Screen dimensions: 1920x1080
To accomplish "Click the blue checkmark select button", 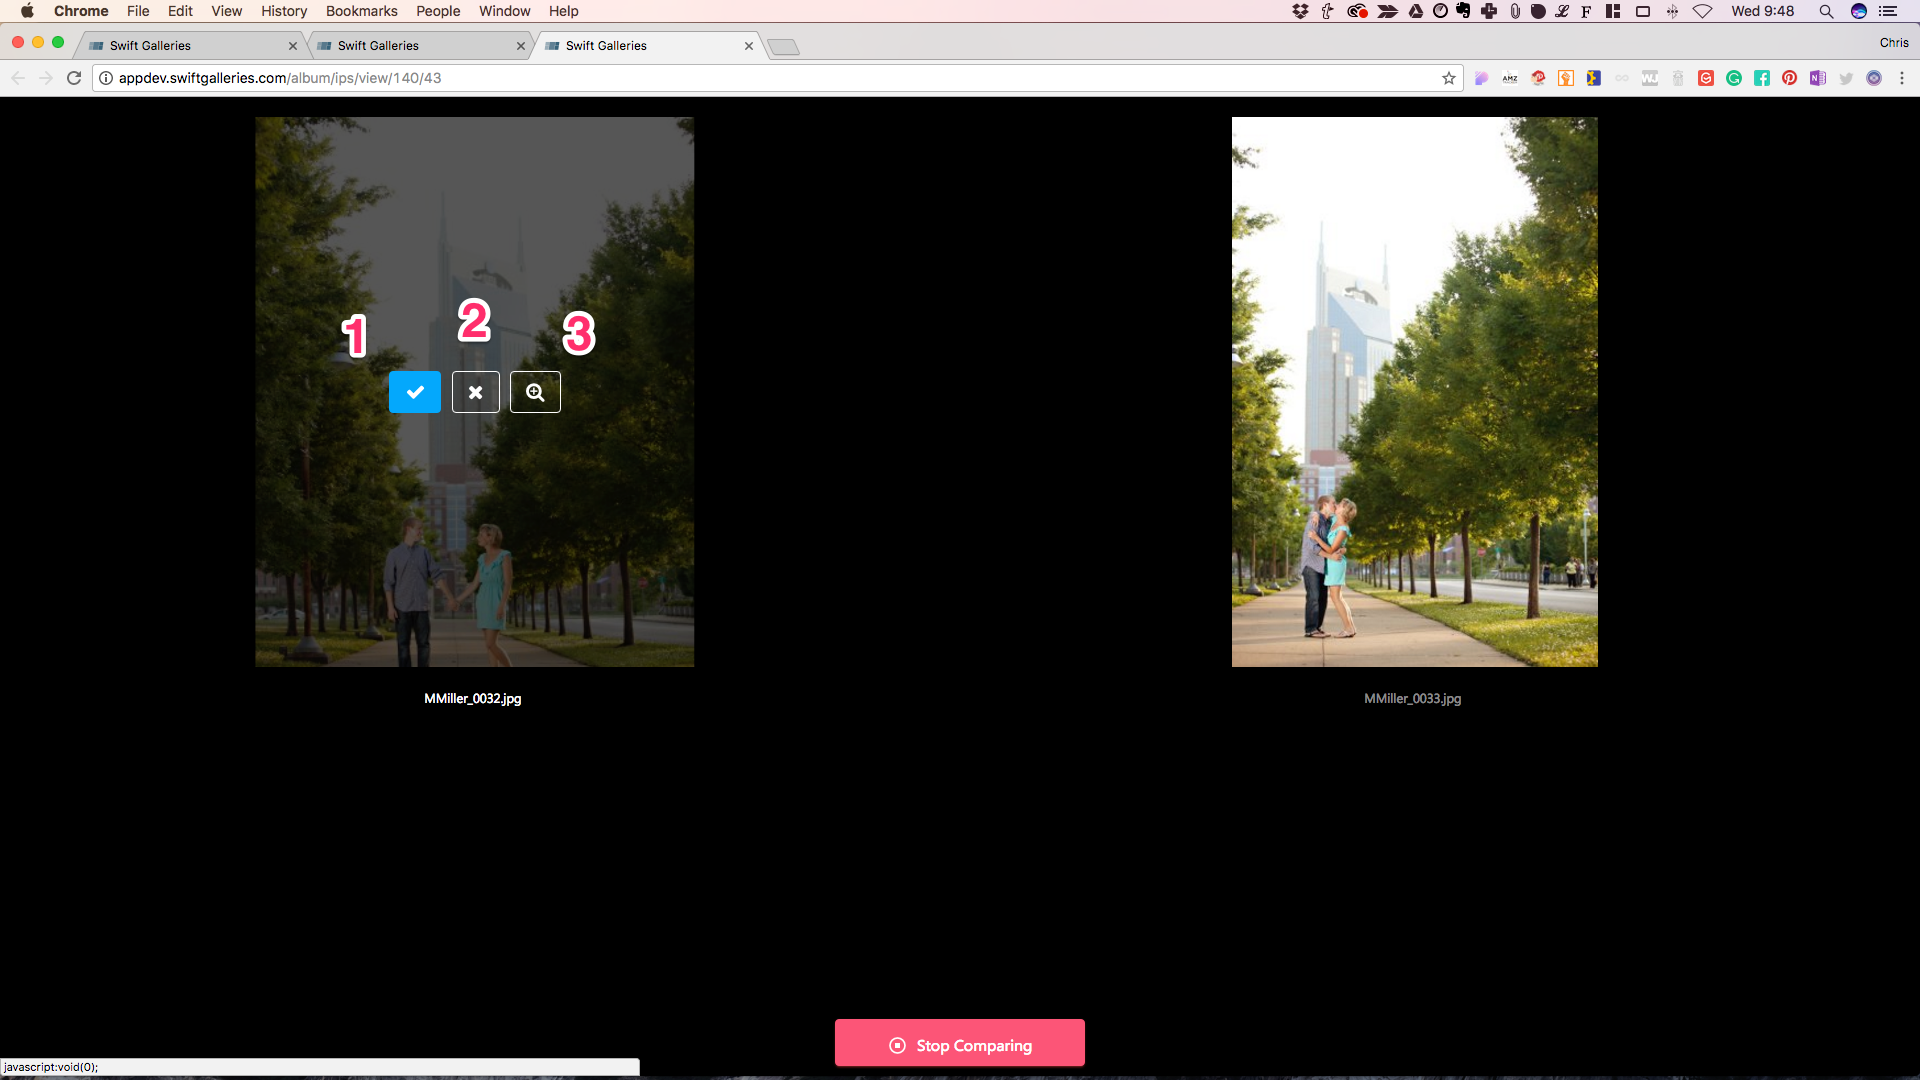I will 414,392.
